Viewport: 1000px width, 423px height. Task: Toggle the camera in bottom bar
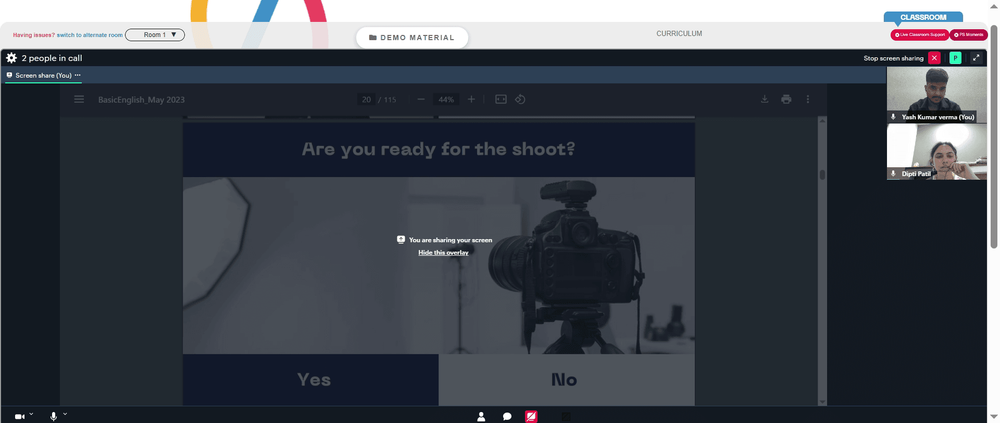click(x=20, y=417)
